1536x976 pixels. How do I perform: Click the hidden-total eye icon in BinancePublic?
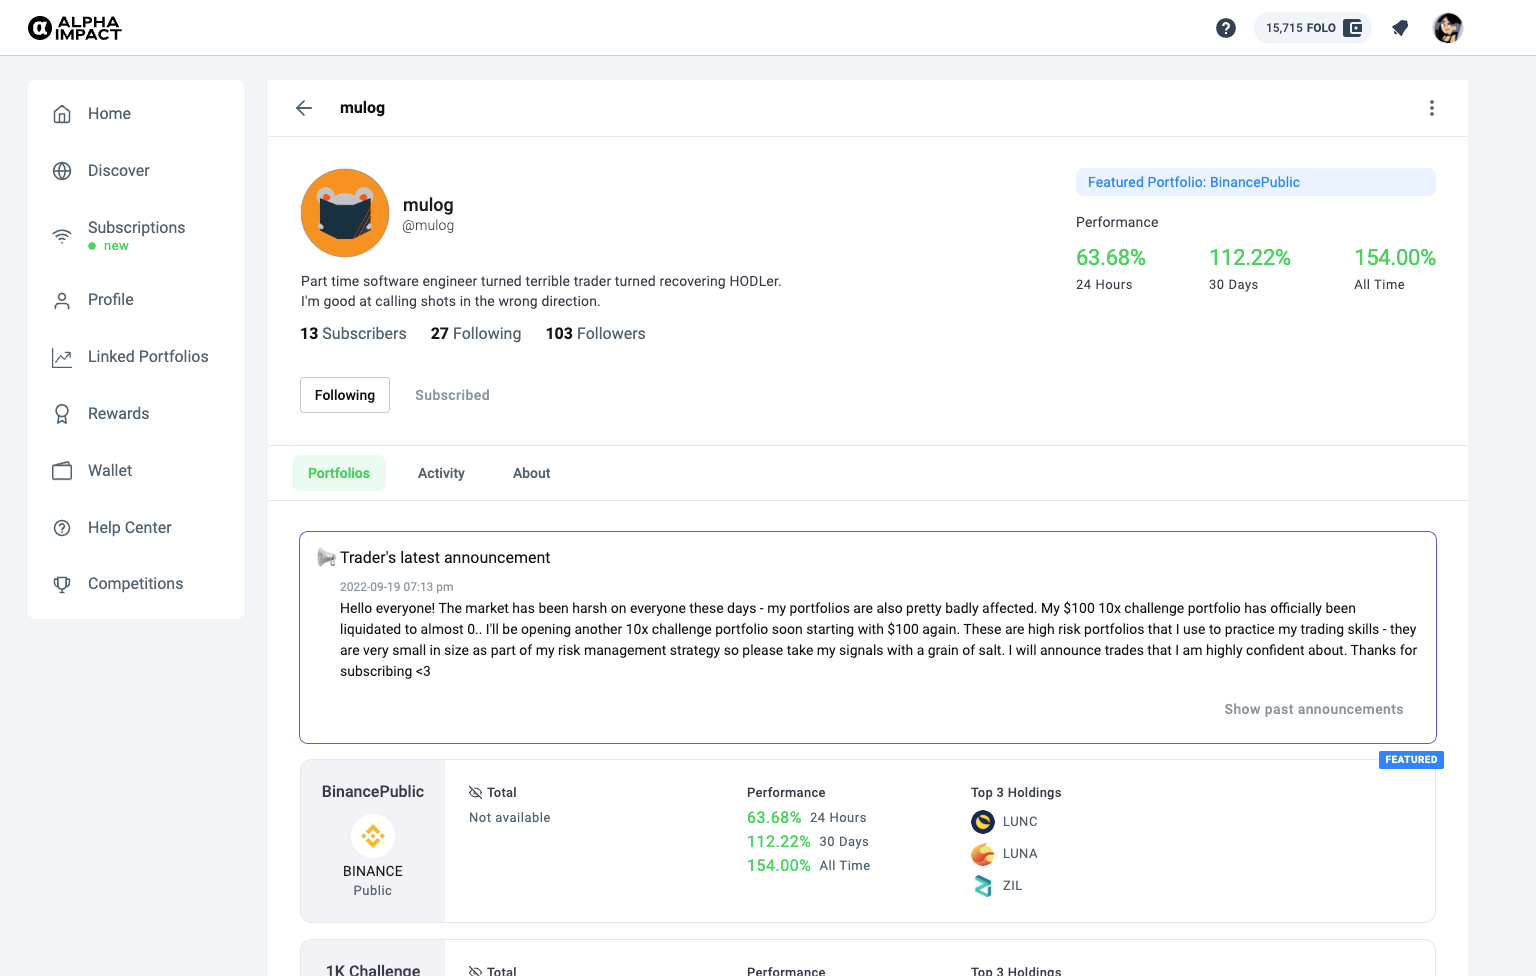[x=476, y=793]
